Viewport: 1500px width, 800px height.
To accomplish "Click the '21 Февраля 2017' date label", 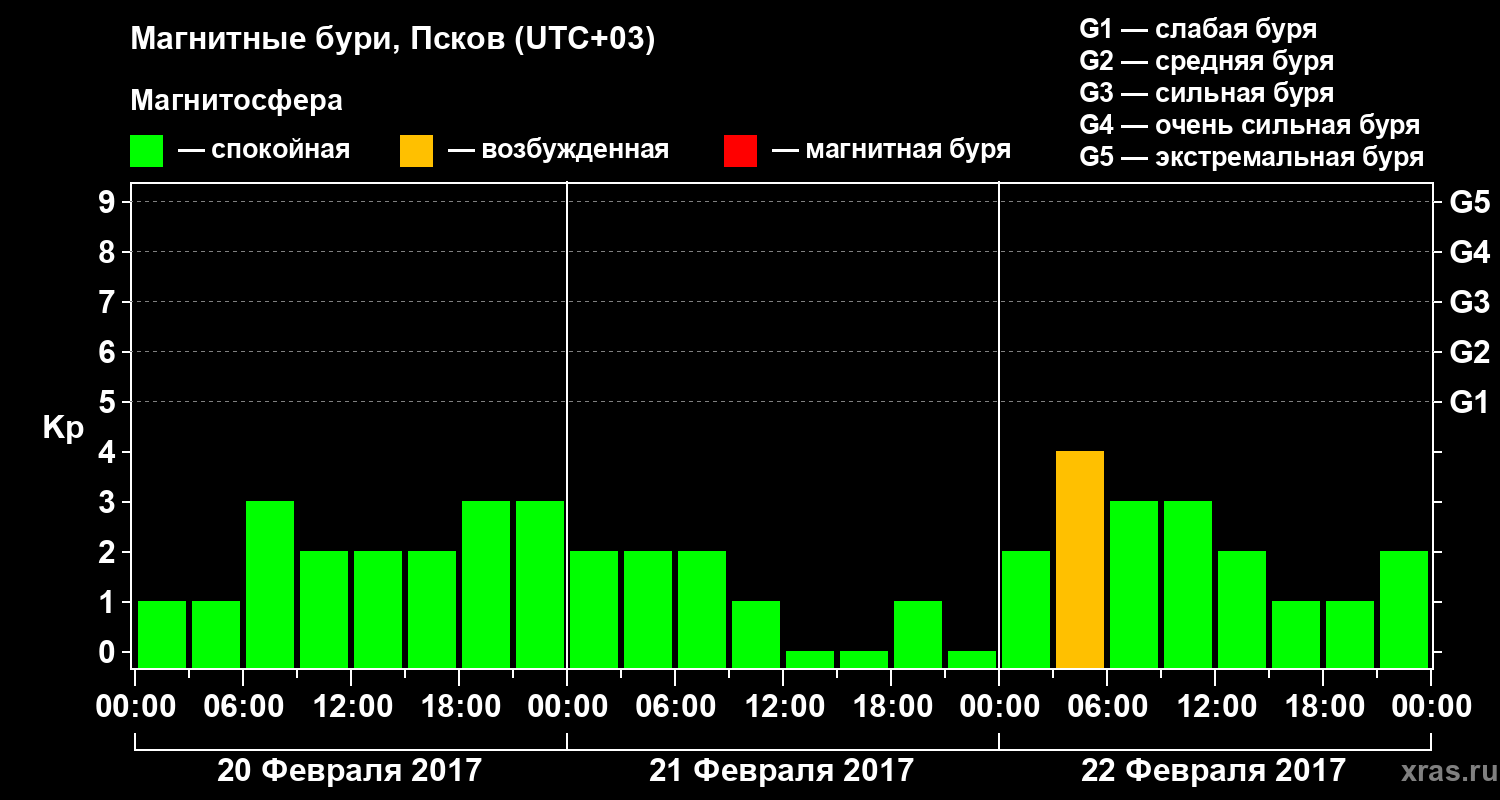I will click(782, 771).
